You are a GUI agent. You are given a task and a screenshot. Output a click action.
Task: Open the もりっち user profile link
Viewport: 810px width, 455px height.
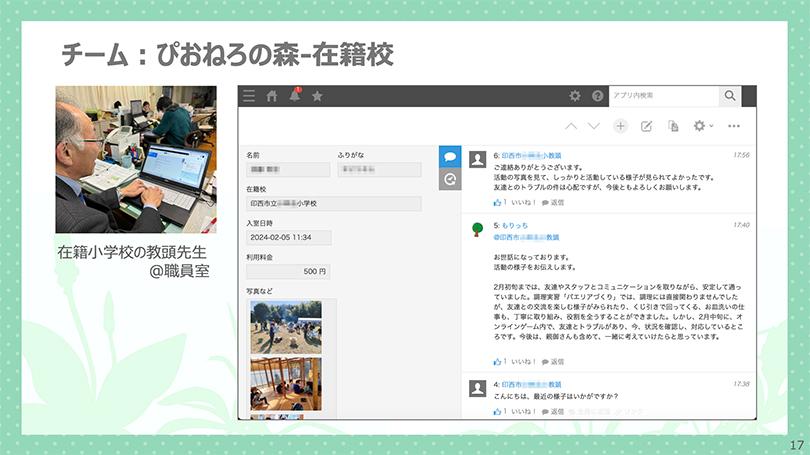[516, 225]
